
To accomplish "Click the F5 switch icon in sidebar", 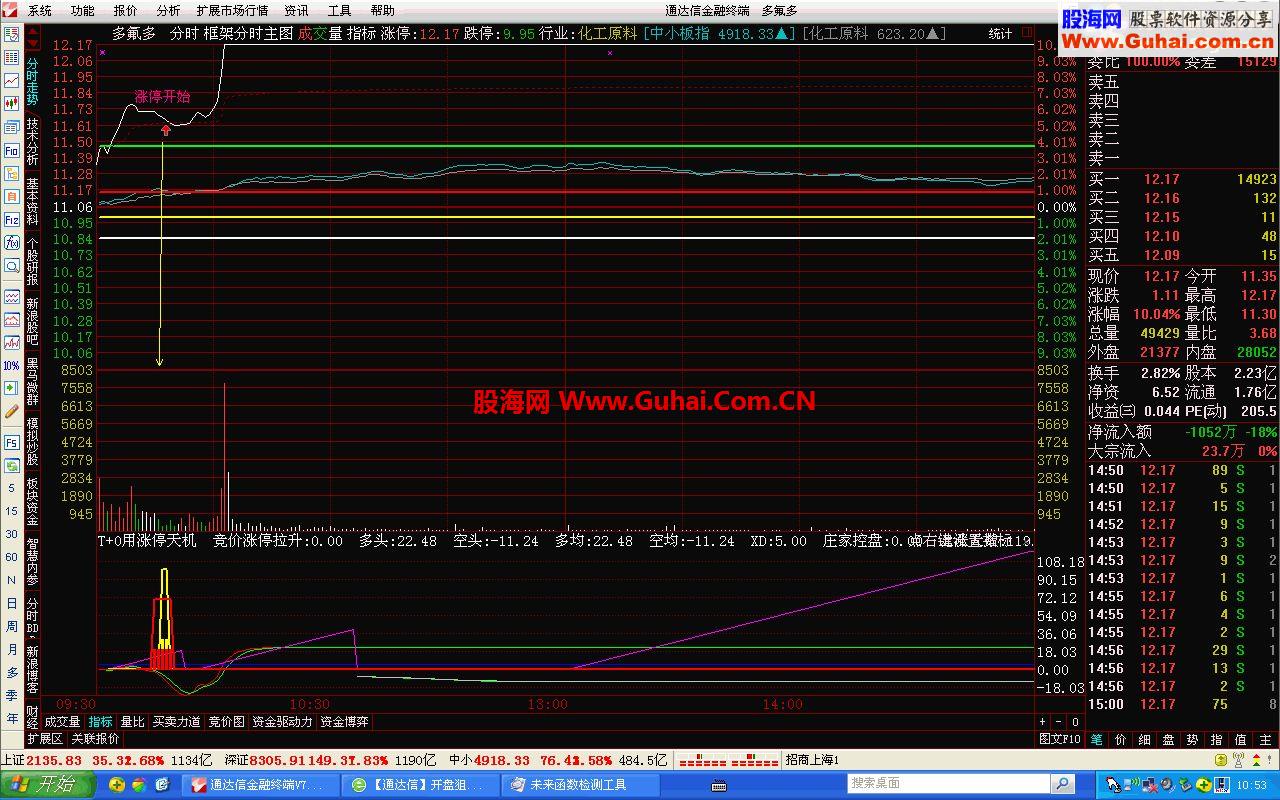I will (11, 442).
